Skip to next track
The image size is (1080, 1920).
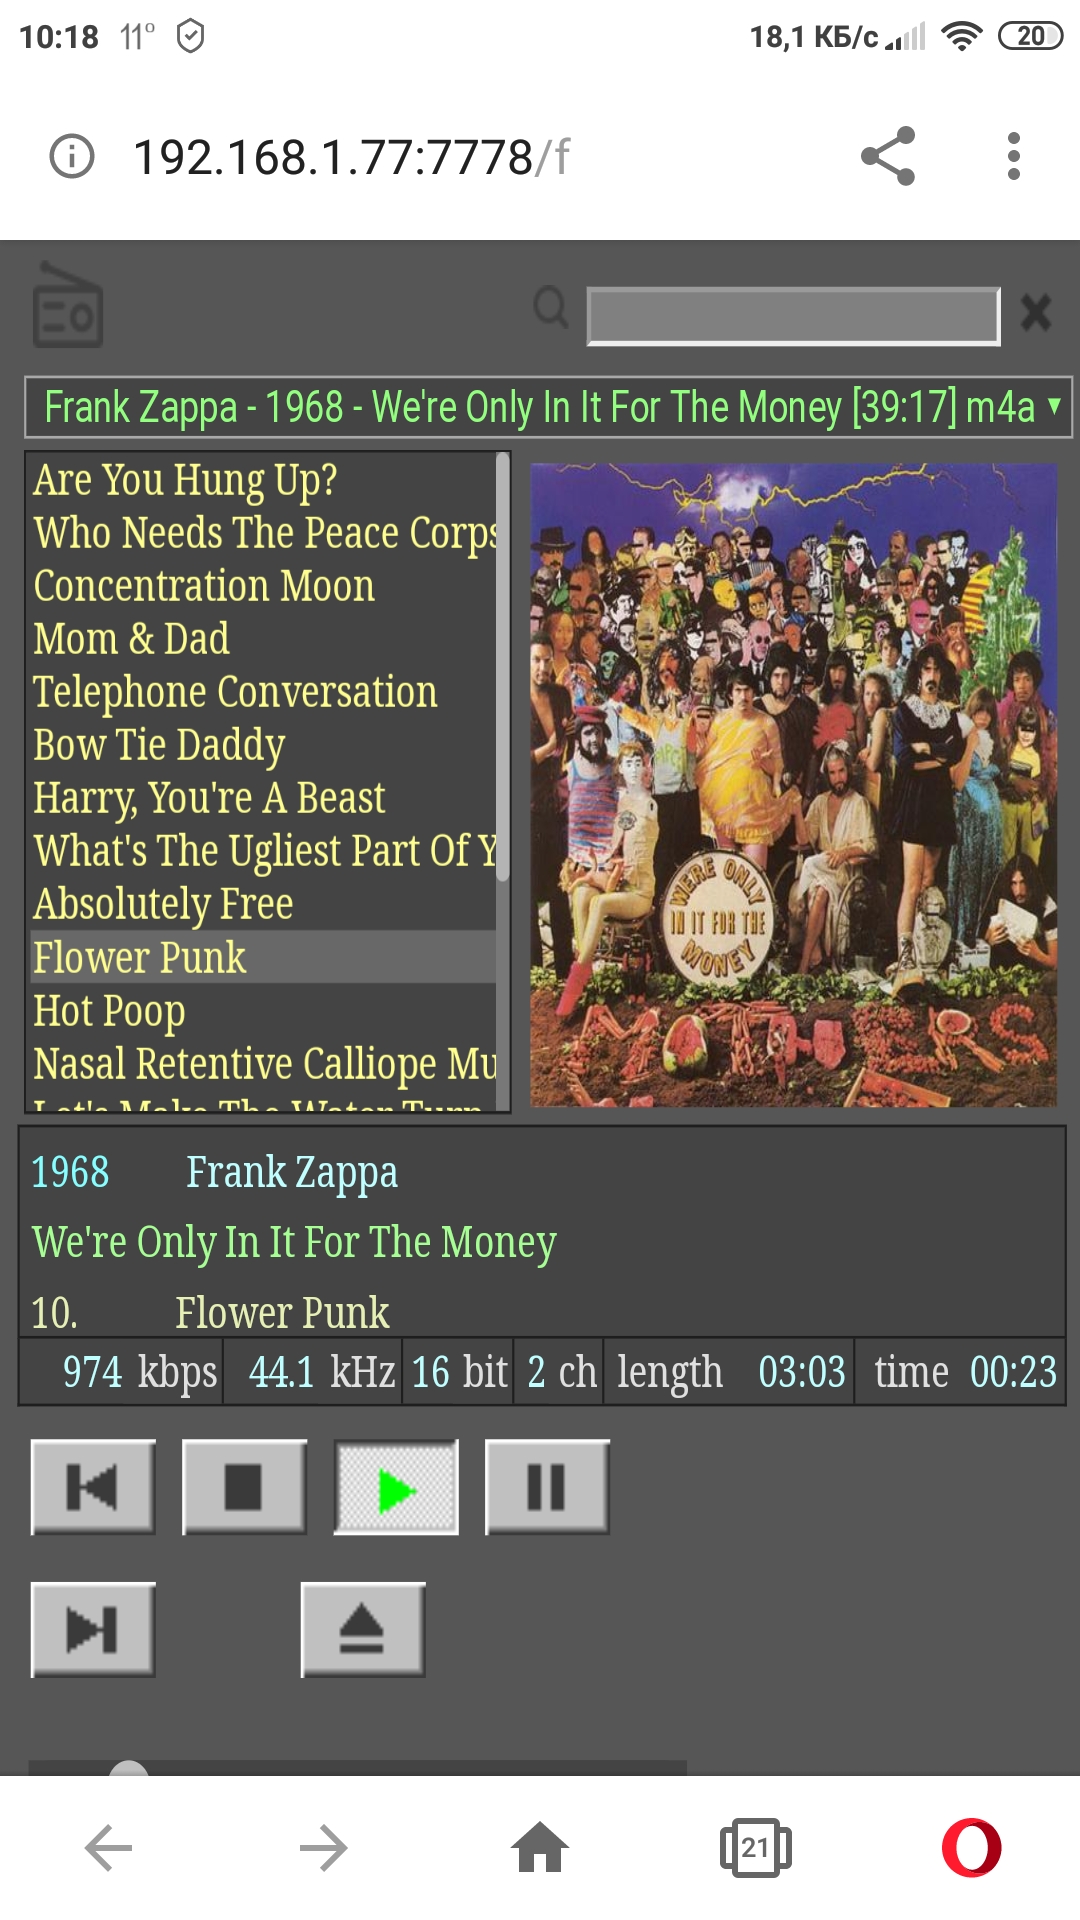[x=93, y=1630]
